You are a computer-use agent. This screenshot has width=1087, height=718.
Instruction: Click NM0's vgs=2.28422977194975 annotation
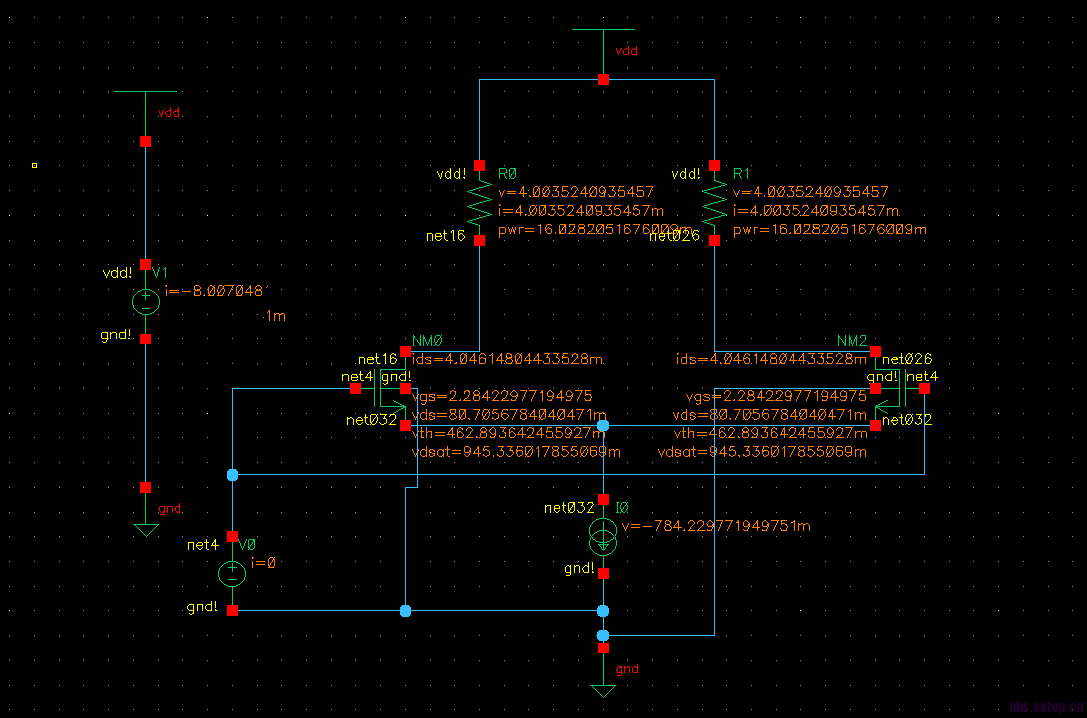(x=502, y=396)
